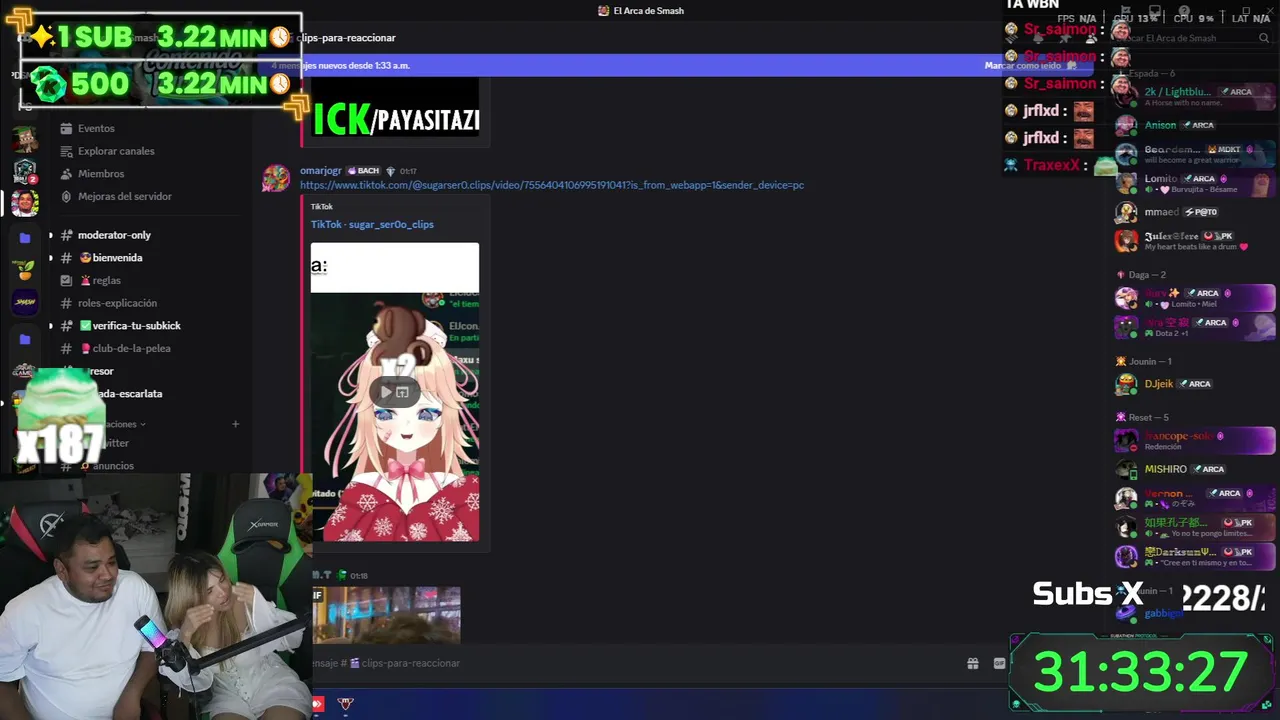Open the Miembros section
The image size is (1280, 720).
(x=101, y=174)
